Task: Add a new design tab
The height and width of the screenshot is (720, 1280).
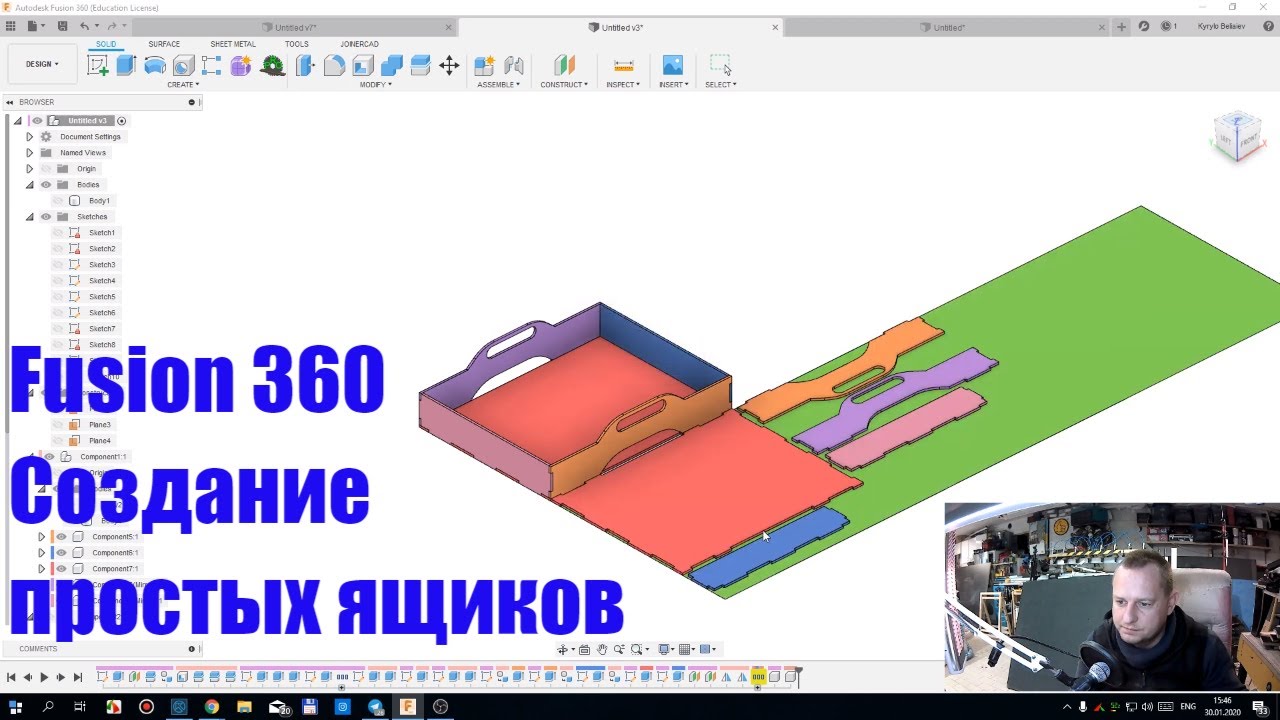Action: pos(1121,27)
